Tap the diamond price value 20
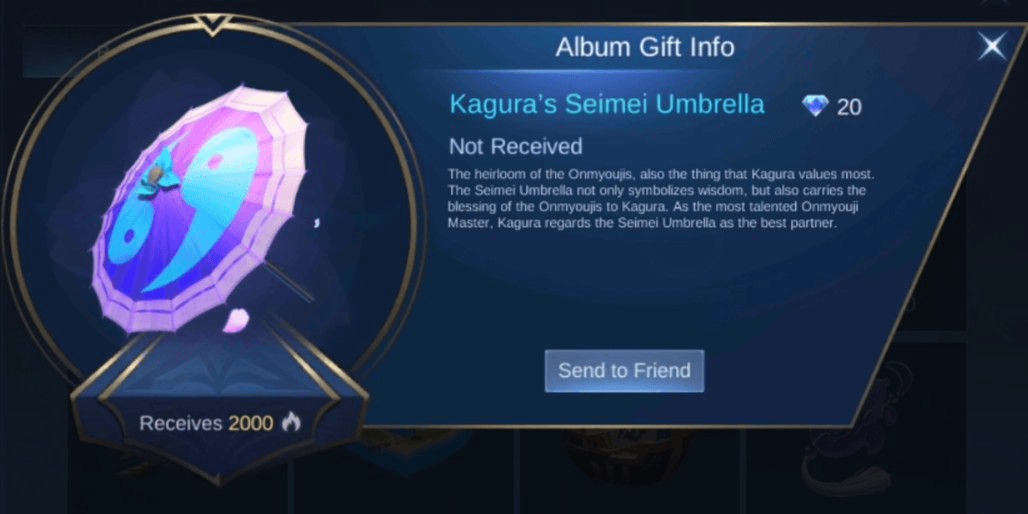This screenshot has height=514, width=1028. point(849,107)
